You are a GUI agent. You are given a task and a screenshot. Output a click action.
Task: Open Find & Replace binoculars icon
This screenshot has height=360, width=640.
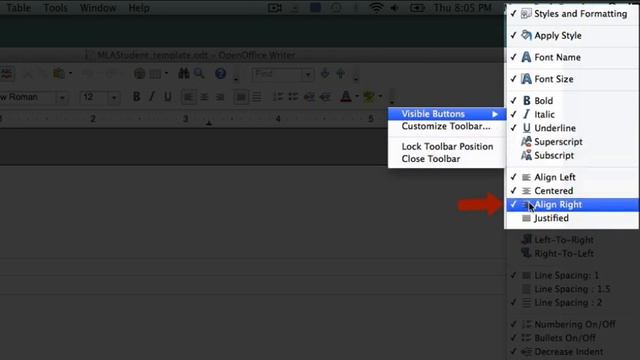point(184,73)
